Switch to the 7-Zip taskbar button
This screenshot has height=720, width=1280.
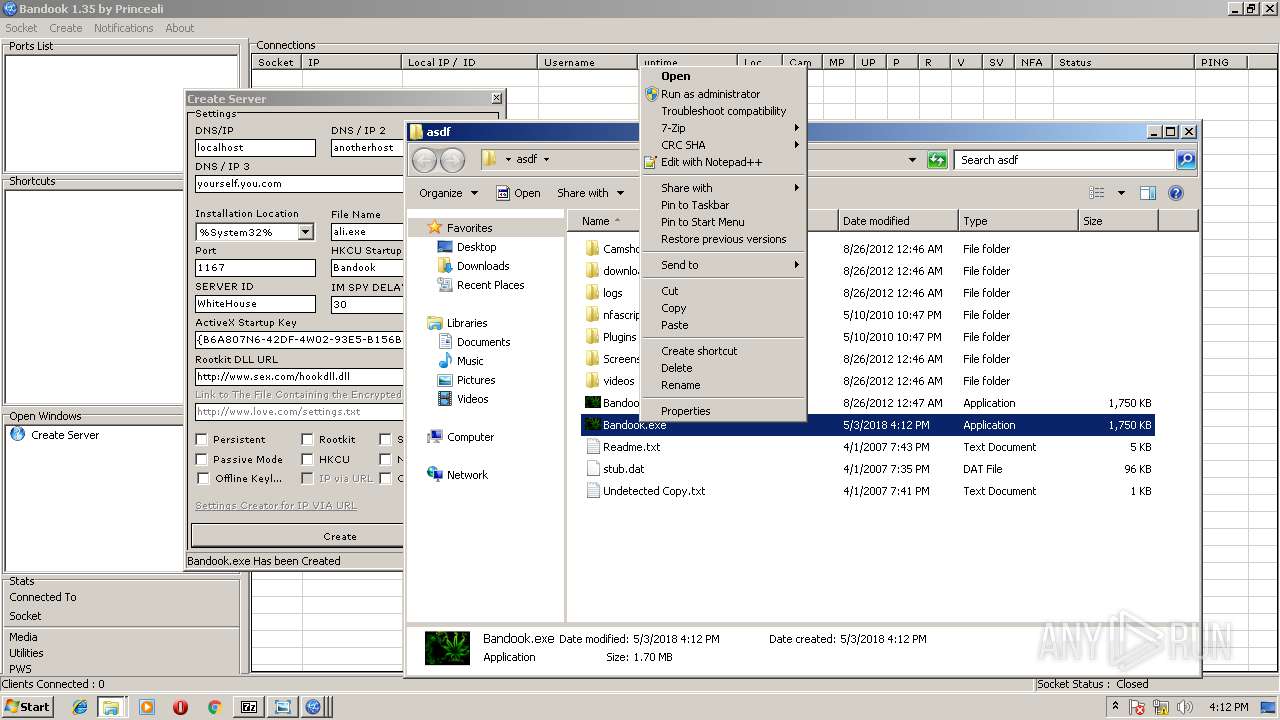[x=249, y=707]
